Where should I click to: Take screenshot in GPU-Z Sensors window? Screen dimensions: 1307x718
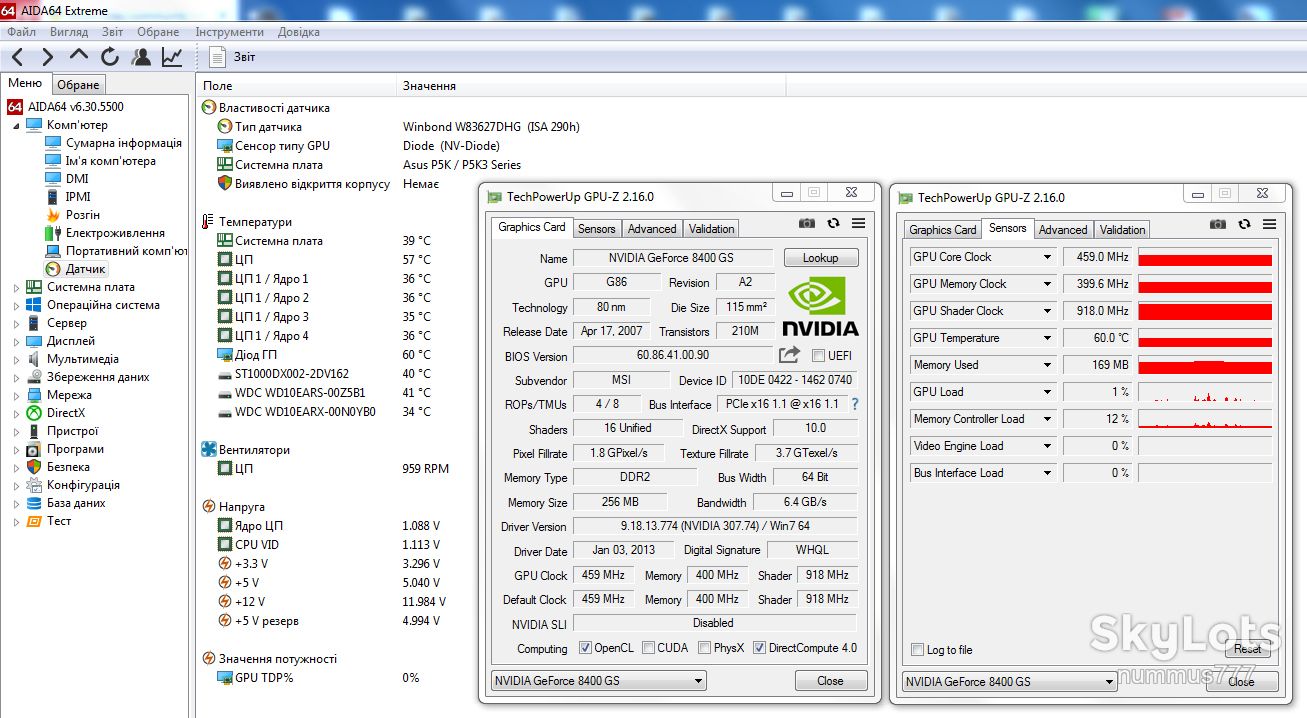coord(1218,224)
